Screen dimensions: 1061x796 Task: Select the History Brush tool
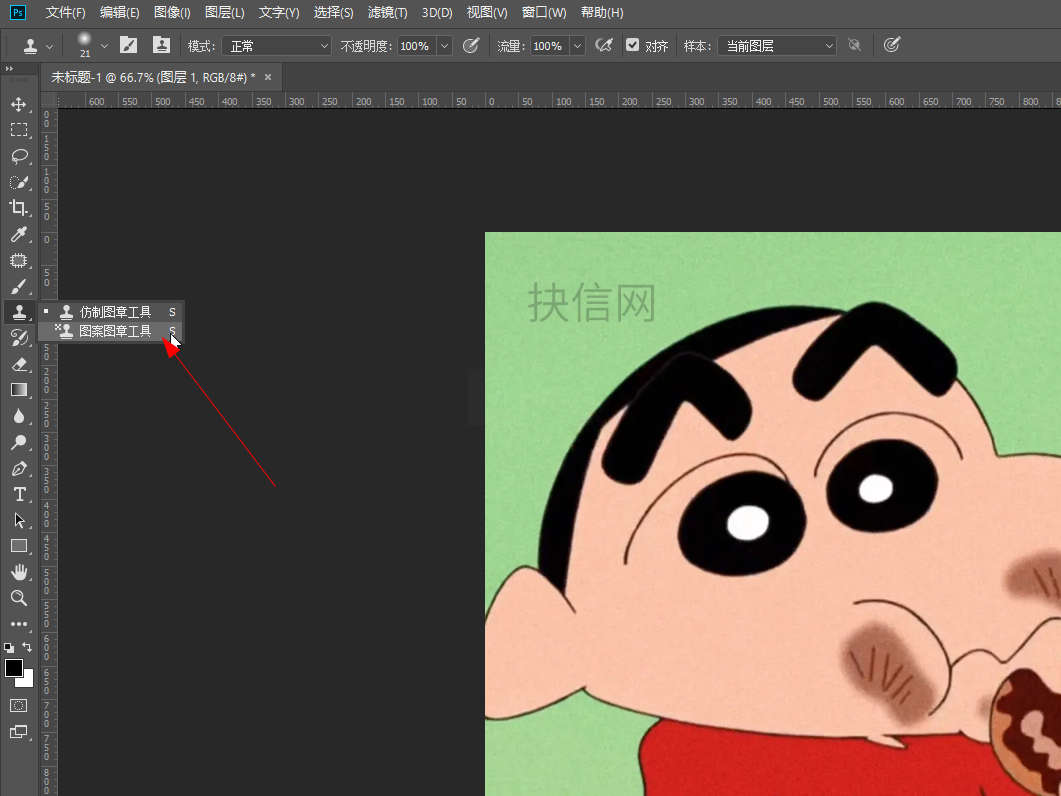19,338
